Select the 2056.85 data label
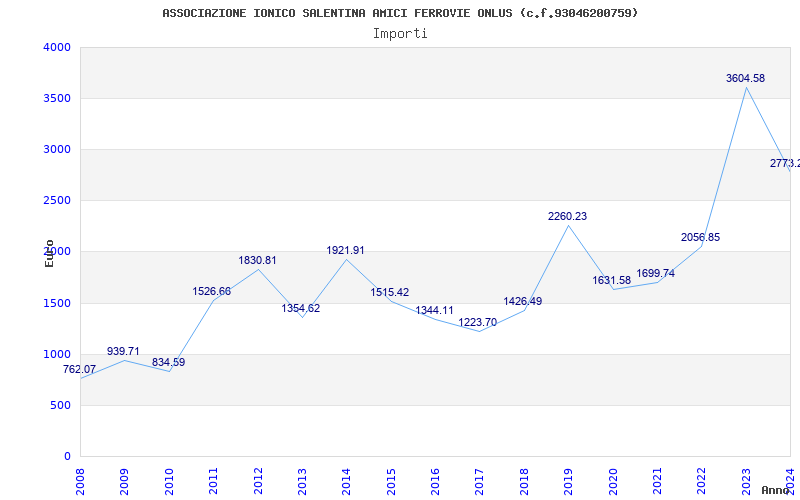Viewport: 800px width, 500px height. [701, 238]
